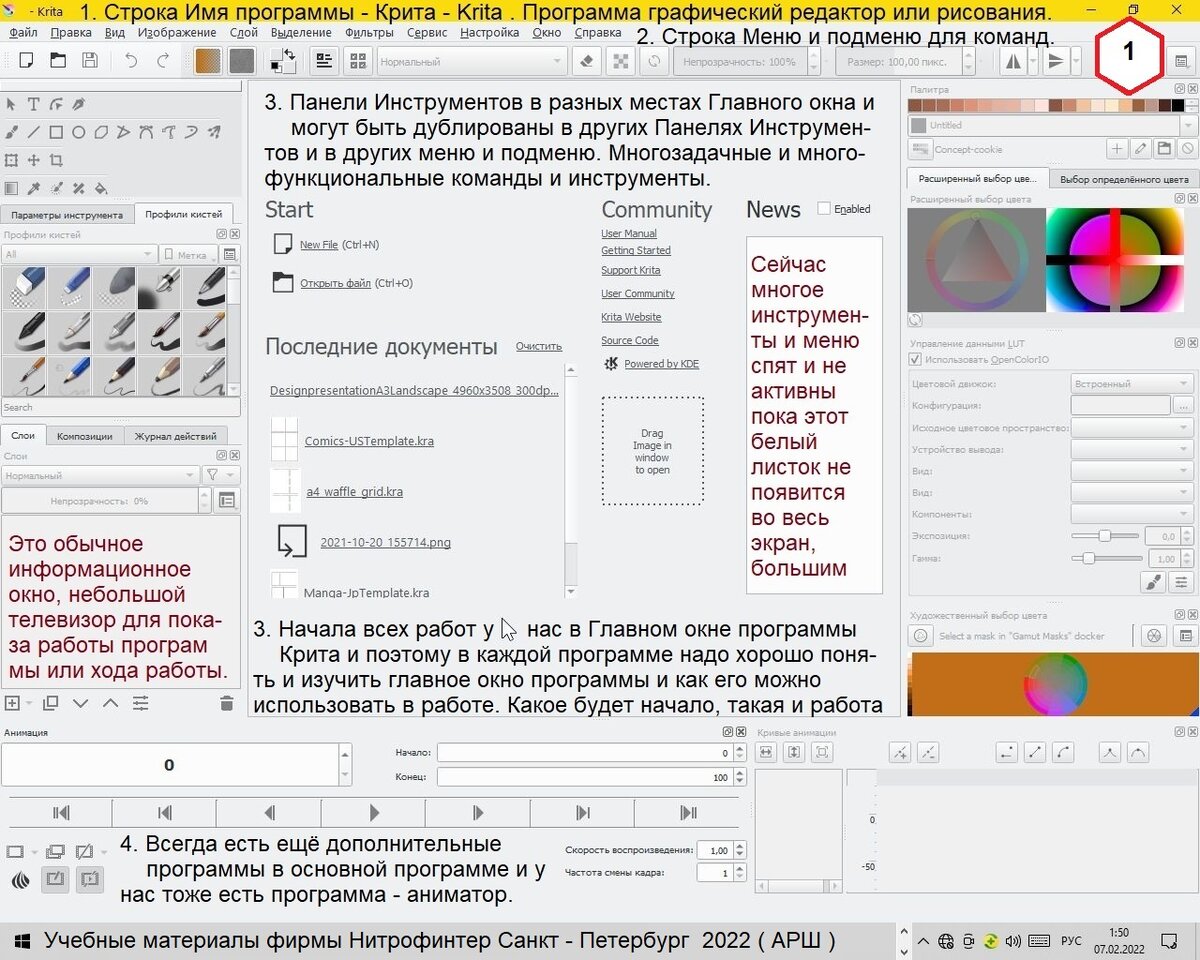Open the Исходное цветовое пространство dropdown
This screenshot has width=1200, height=960.
pos(1132,427)
